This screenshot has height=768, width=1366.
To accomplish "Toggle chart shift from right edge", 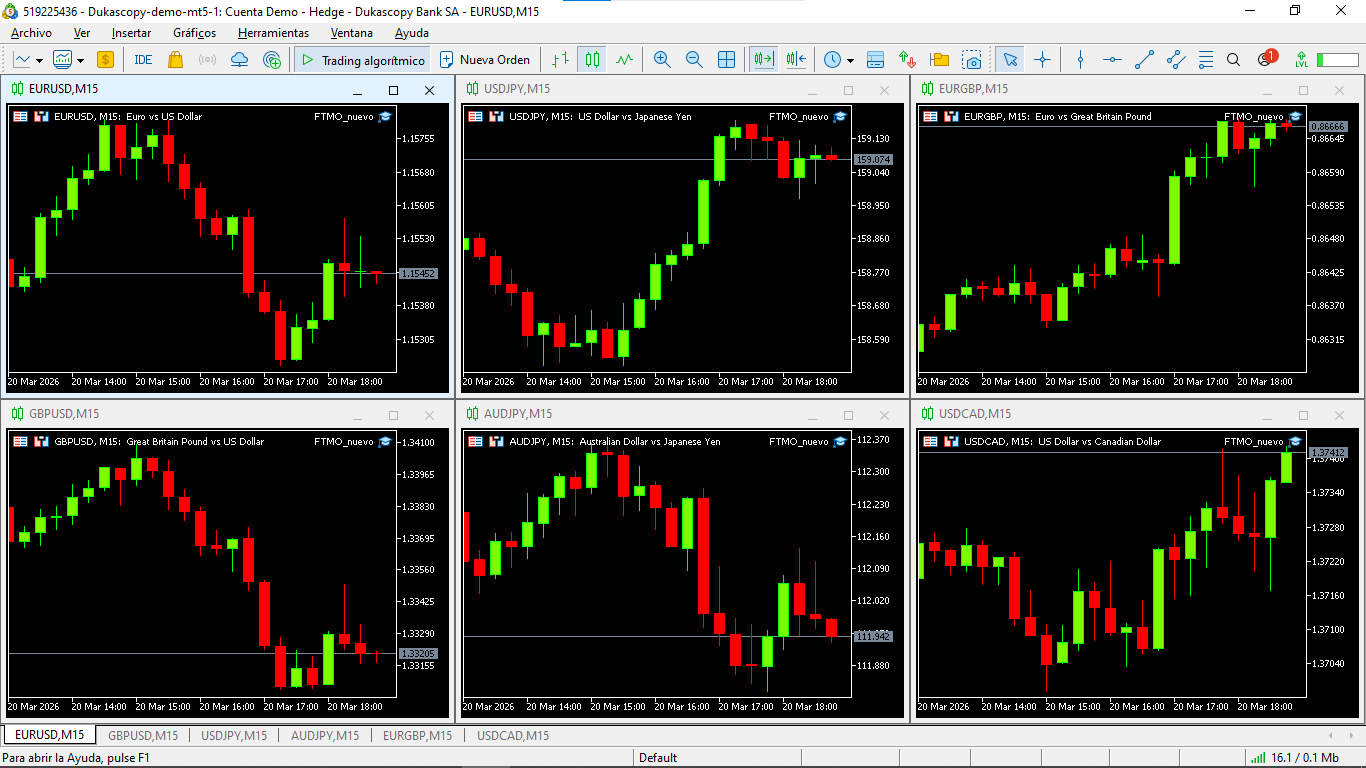I will [x=796, y=60].
